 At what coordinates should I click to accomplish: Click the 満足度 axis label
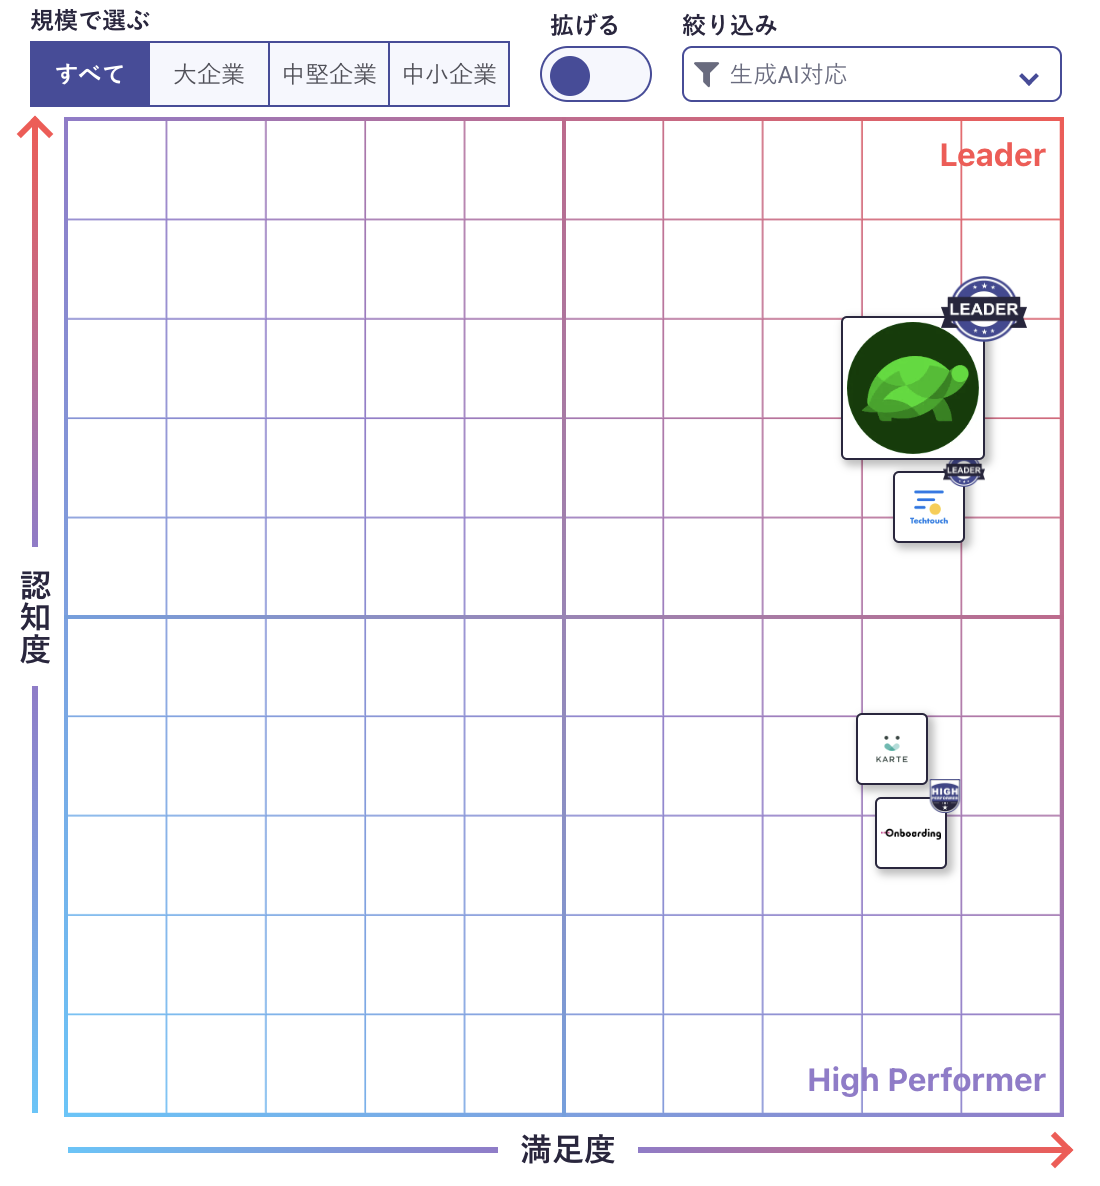567,1150
